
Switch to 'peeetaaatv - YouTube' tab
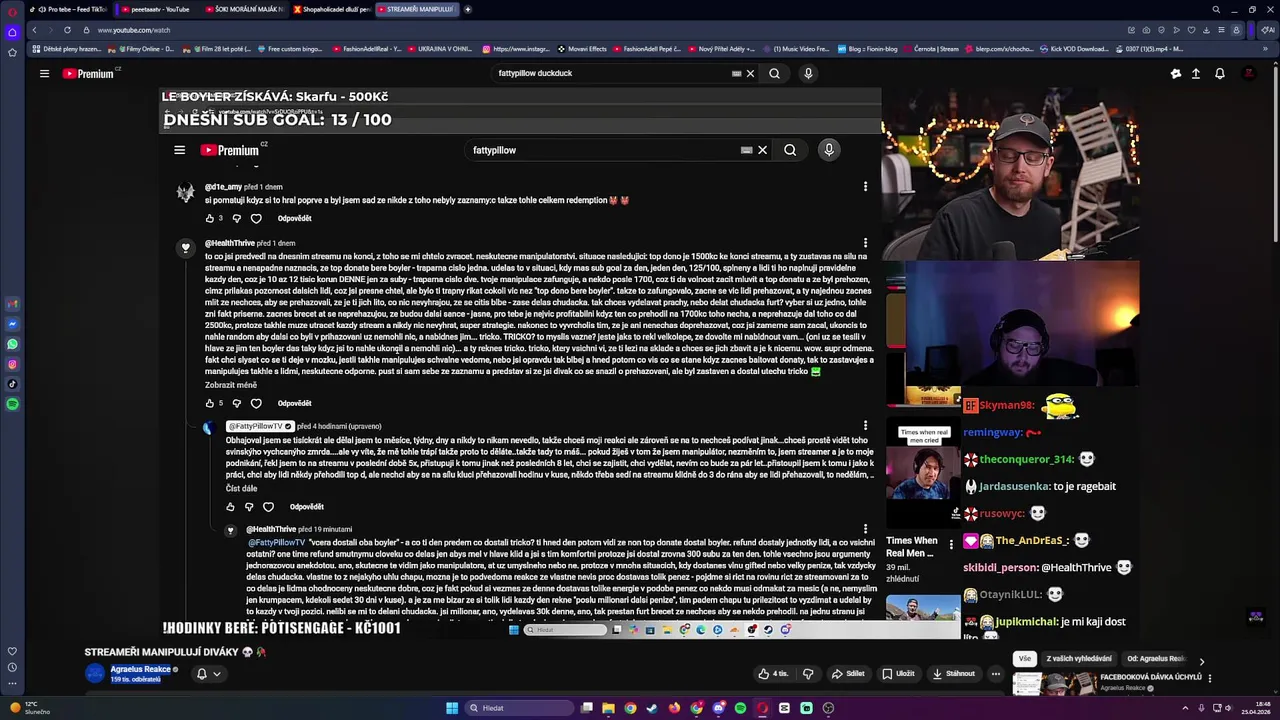pyautogui.click(x=156, y=9)
